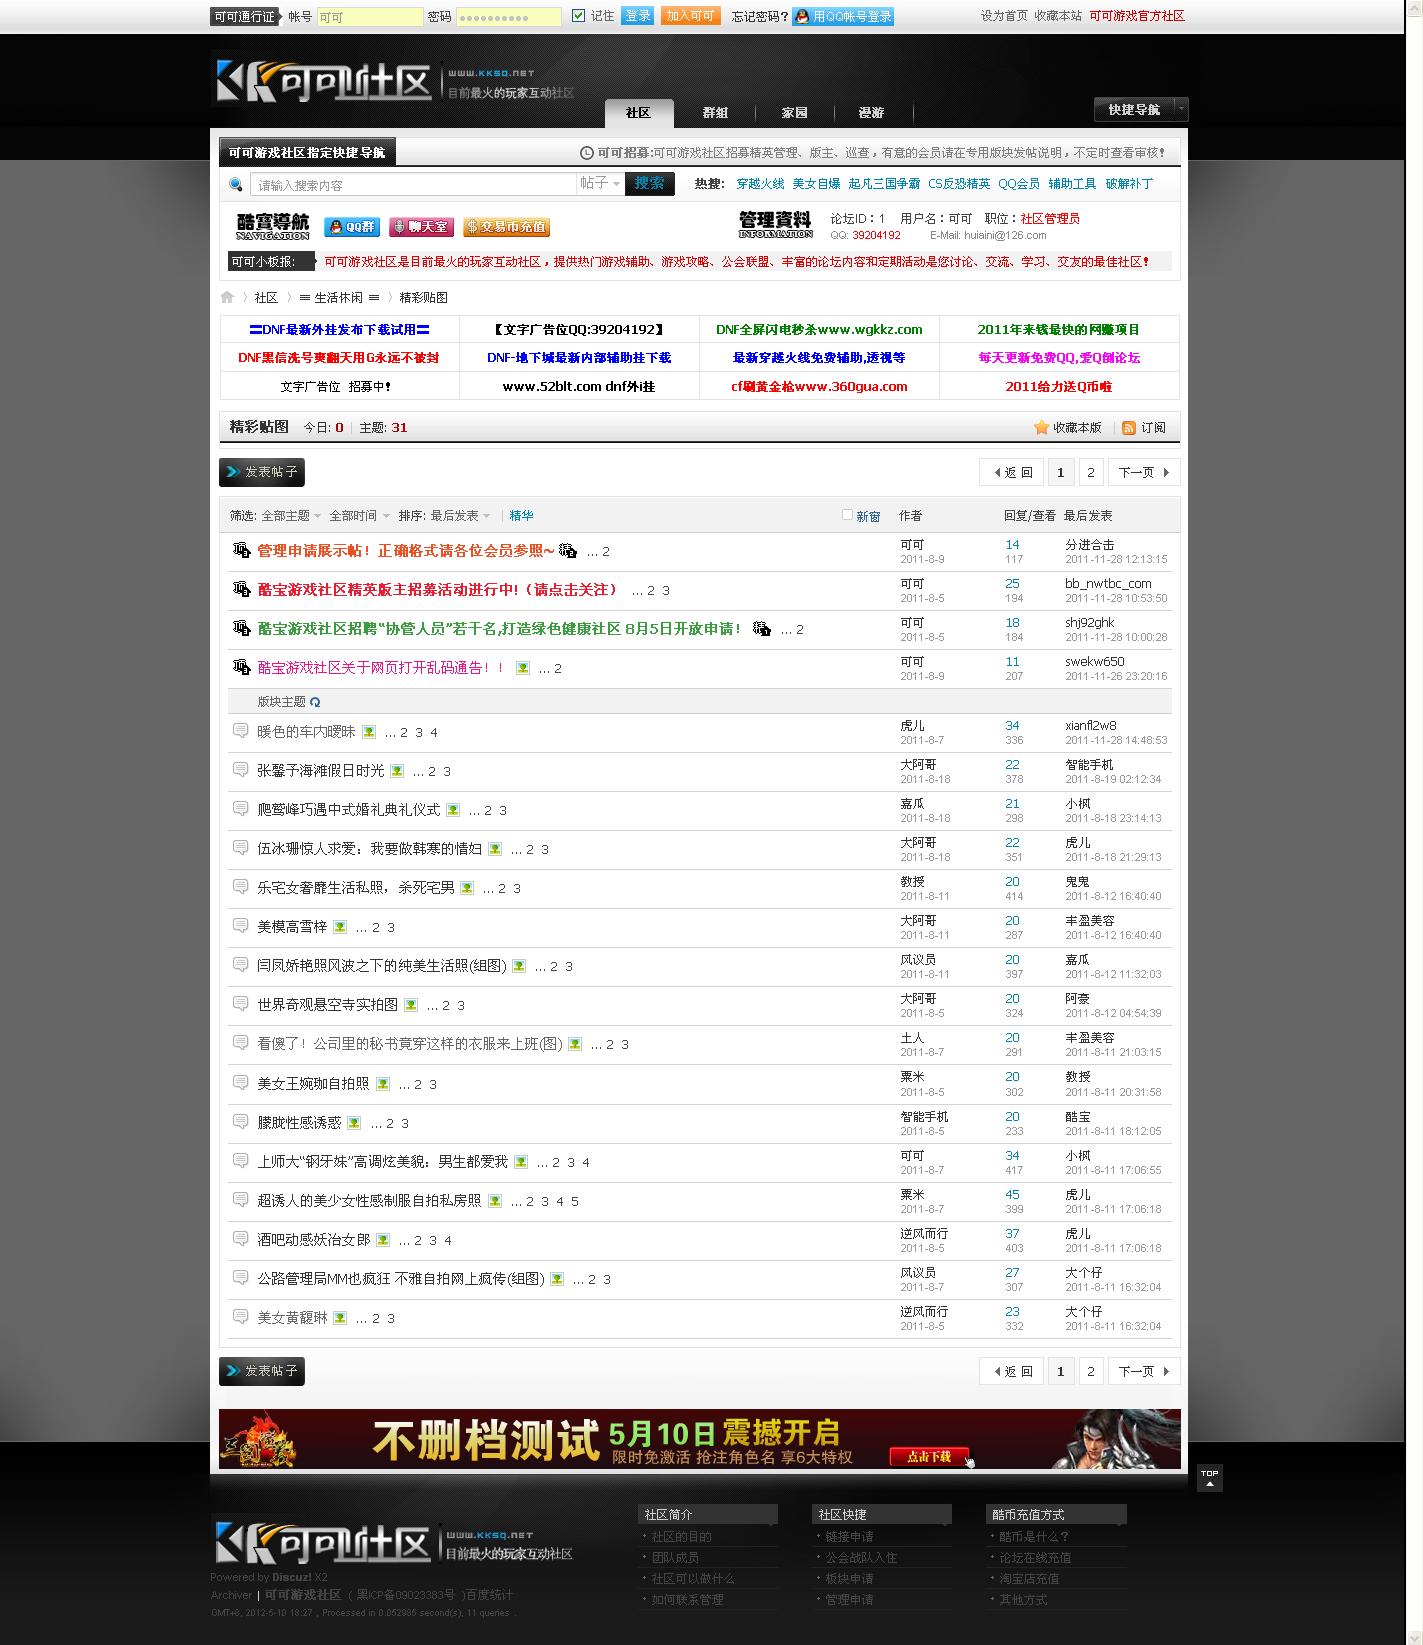The height and width of the screenshot is (1645, 1423).
Task: Switch to the 群组 tab
Action: [715, 113]
